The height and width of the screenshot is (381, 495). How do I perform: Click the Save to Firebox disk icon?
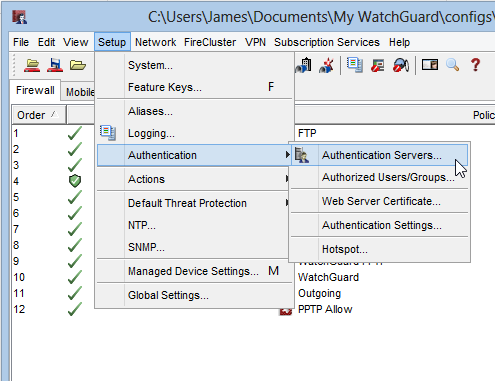[x=55, y=65]
